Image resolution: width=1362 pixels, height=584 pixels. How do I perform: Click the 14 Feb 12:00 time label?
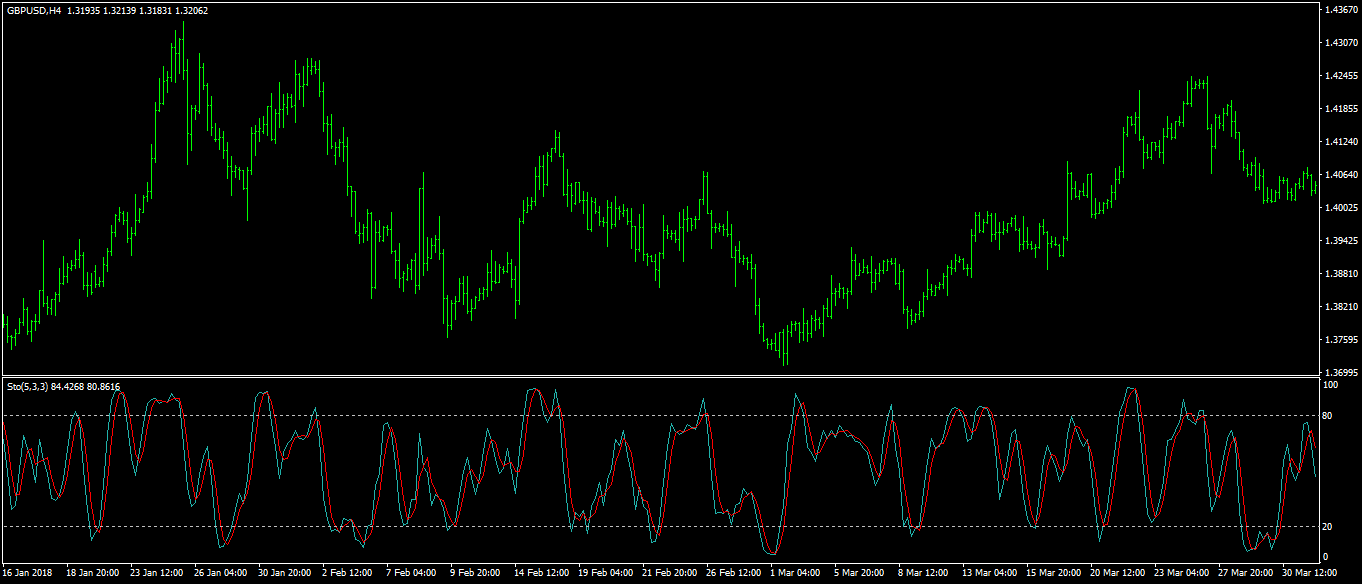544,574
